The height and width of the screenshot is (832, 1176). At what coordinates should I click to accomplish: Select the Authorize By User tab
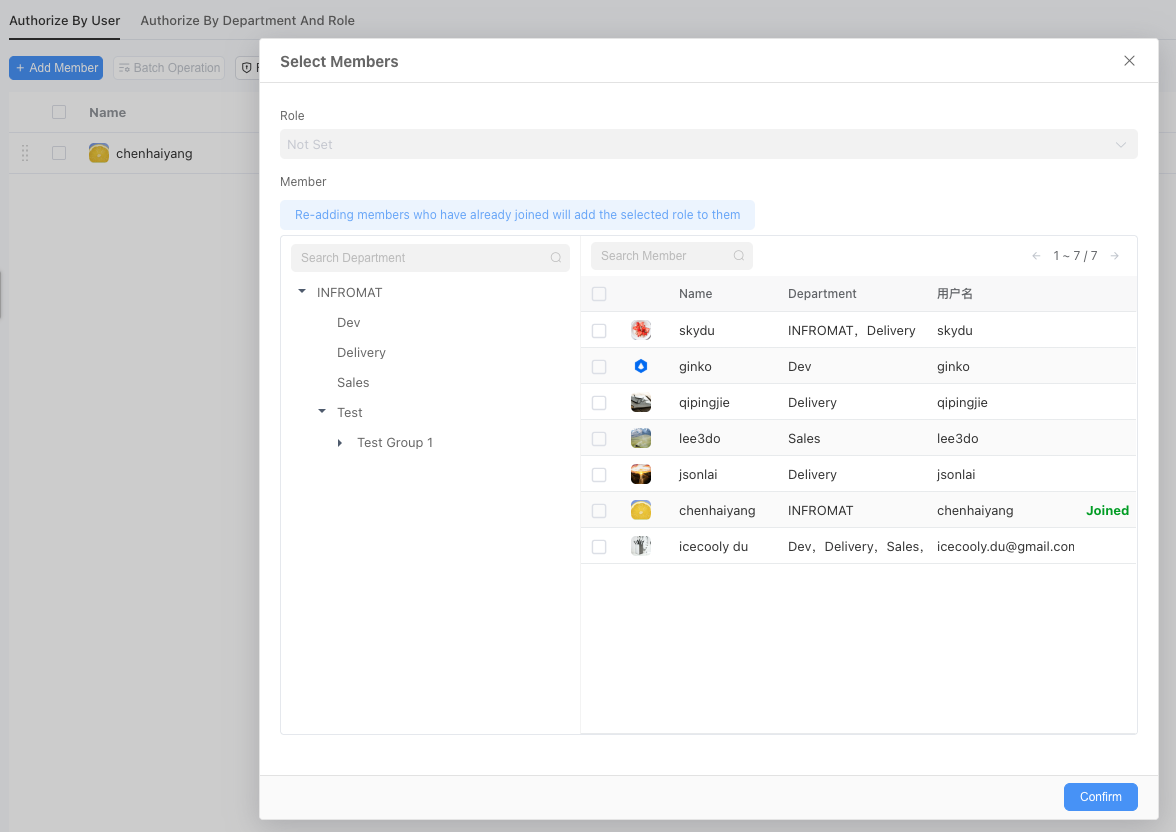click(x=64, y=20)
